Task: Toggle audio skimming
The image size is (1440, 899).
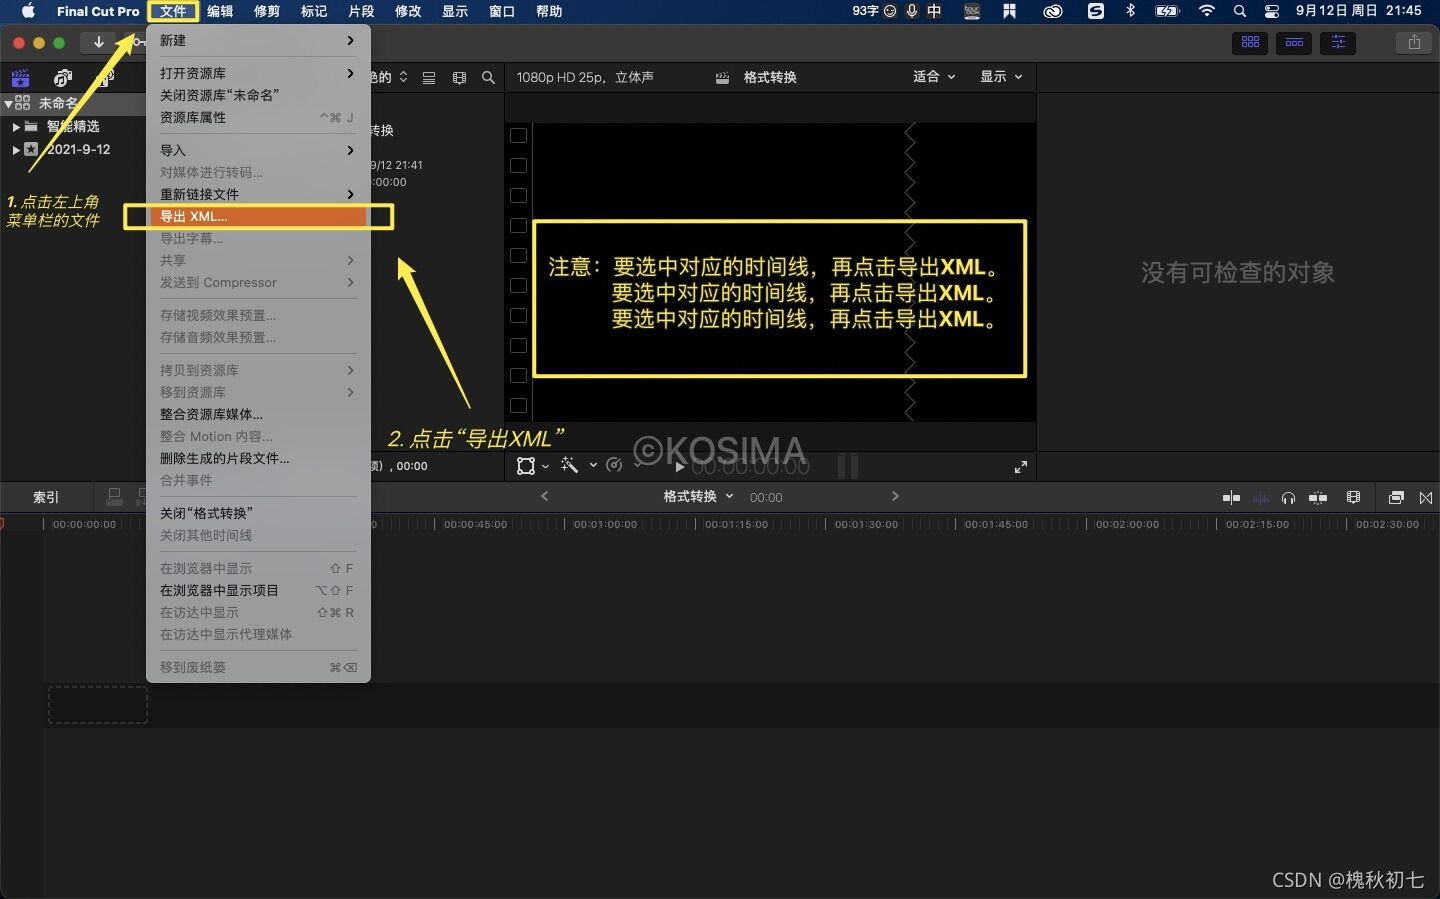Action: pyautogui.click(x=1260, y=497)
